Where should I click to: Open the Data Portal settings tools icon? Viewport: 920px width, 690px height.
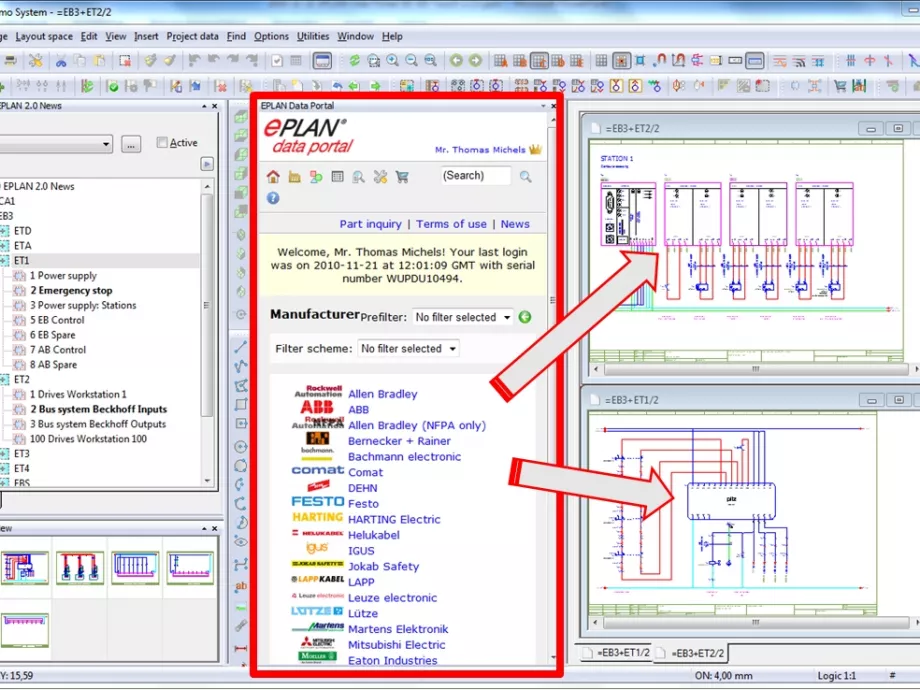click(380, 177)
